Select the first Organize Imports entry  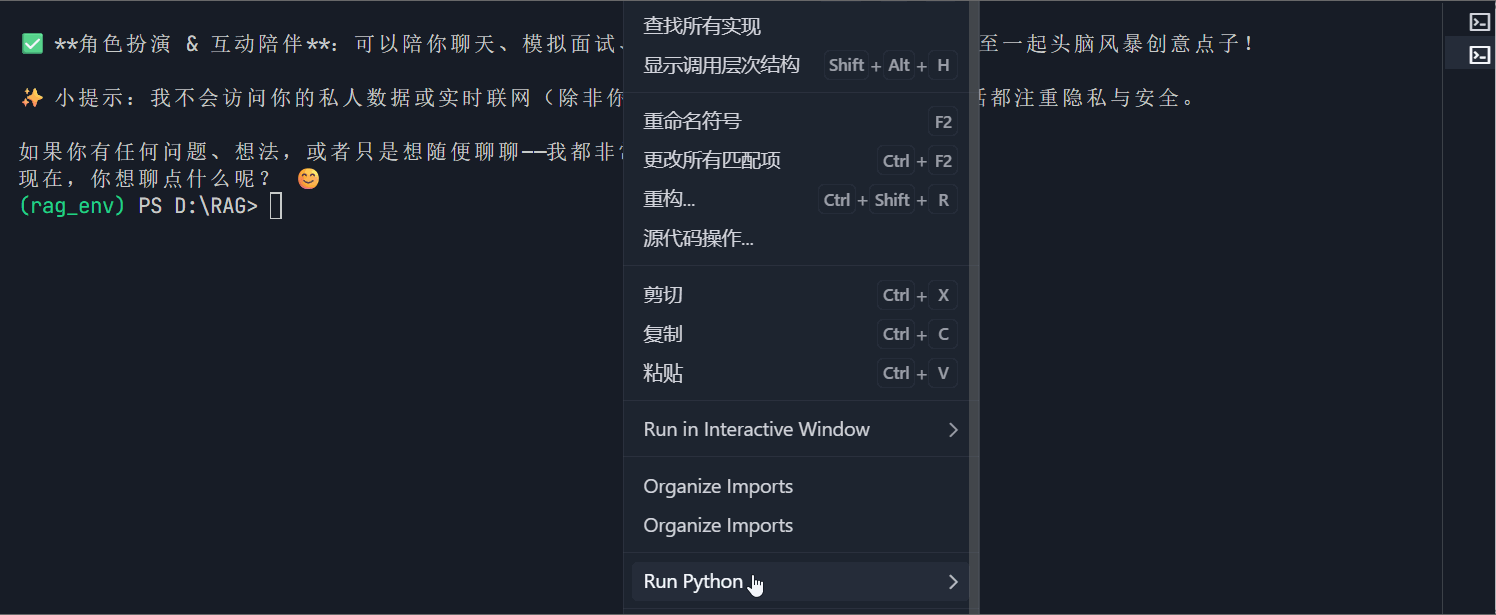tap(718, 486)
